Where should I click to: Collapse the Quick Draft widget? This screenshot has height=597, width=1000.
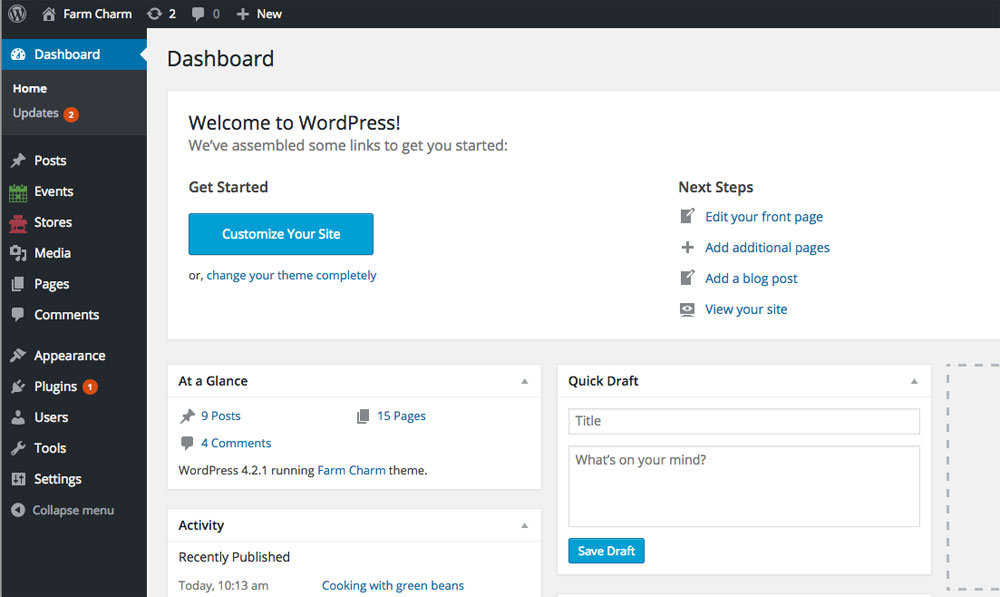pyautogui.click(x=914, y=381)
